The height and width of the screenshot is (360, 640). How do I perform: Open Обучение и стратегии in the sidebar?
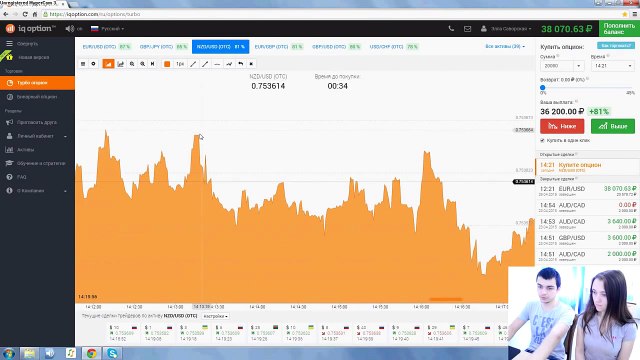coord(37,163)
